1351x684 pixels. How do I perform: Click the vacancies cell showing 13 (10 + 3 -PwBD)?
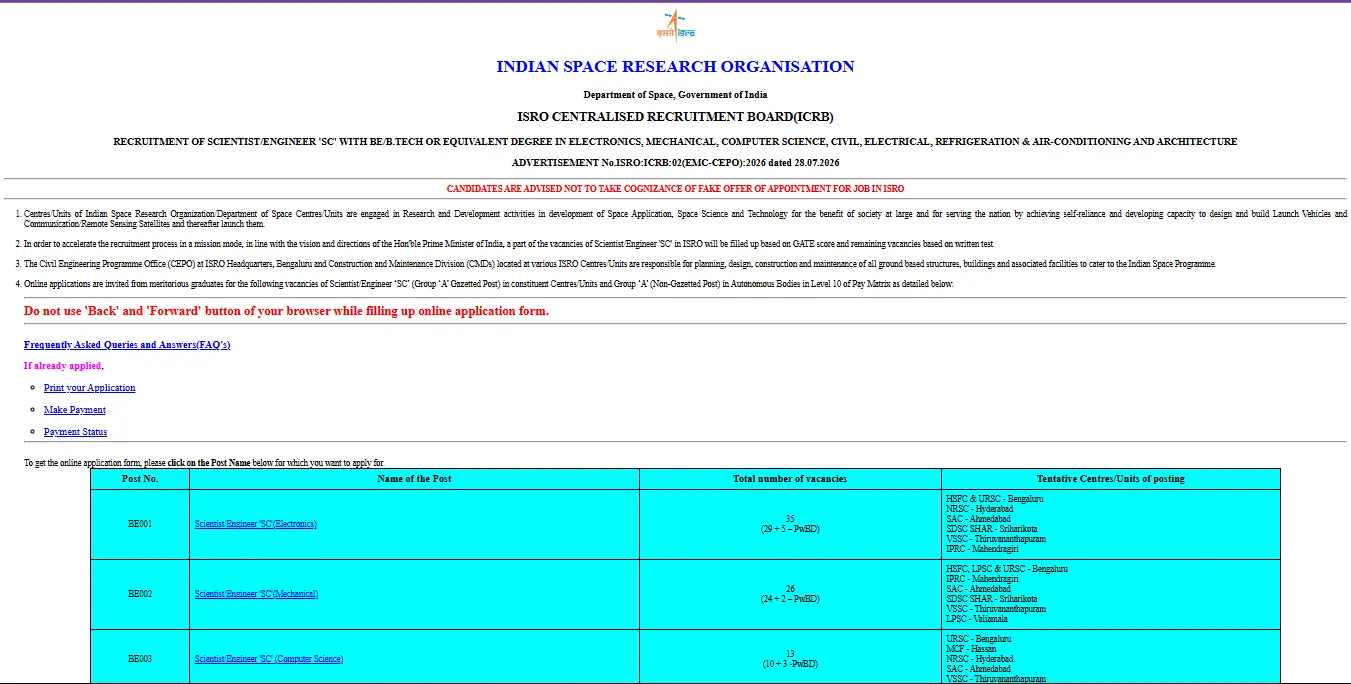pos(790,659)
